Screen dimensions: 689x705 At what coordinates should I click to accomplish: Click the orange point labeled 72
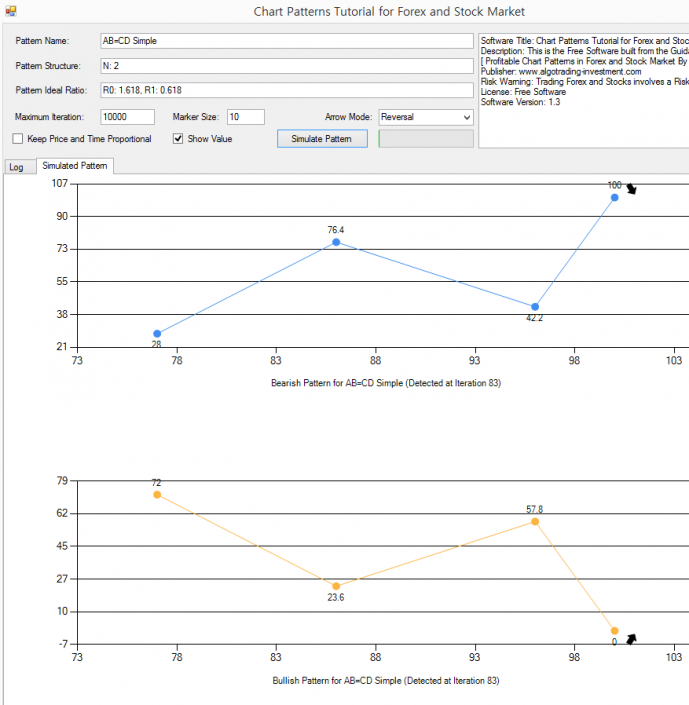(x=157, y=495)
